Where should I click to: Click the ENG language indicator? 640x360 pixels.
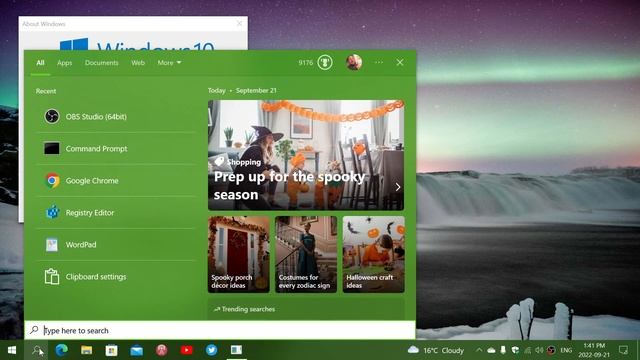(x=566, y=350)
